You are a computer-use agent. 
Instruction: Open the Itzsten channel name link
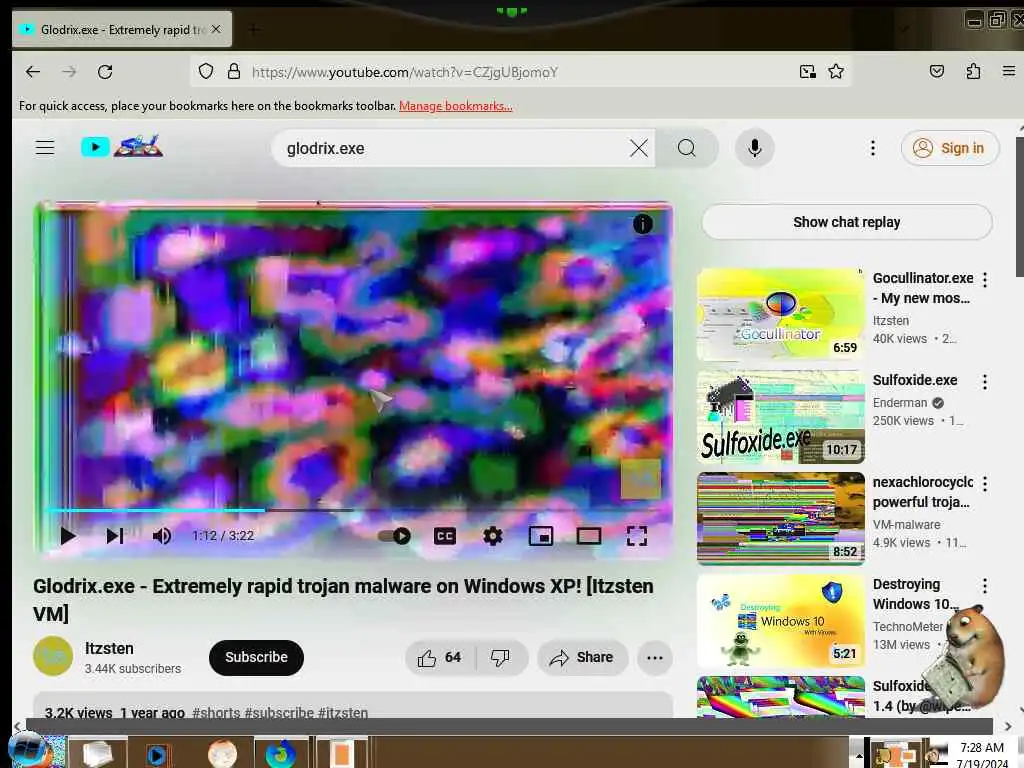point(109,648)
